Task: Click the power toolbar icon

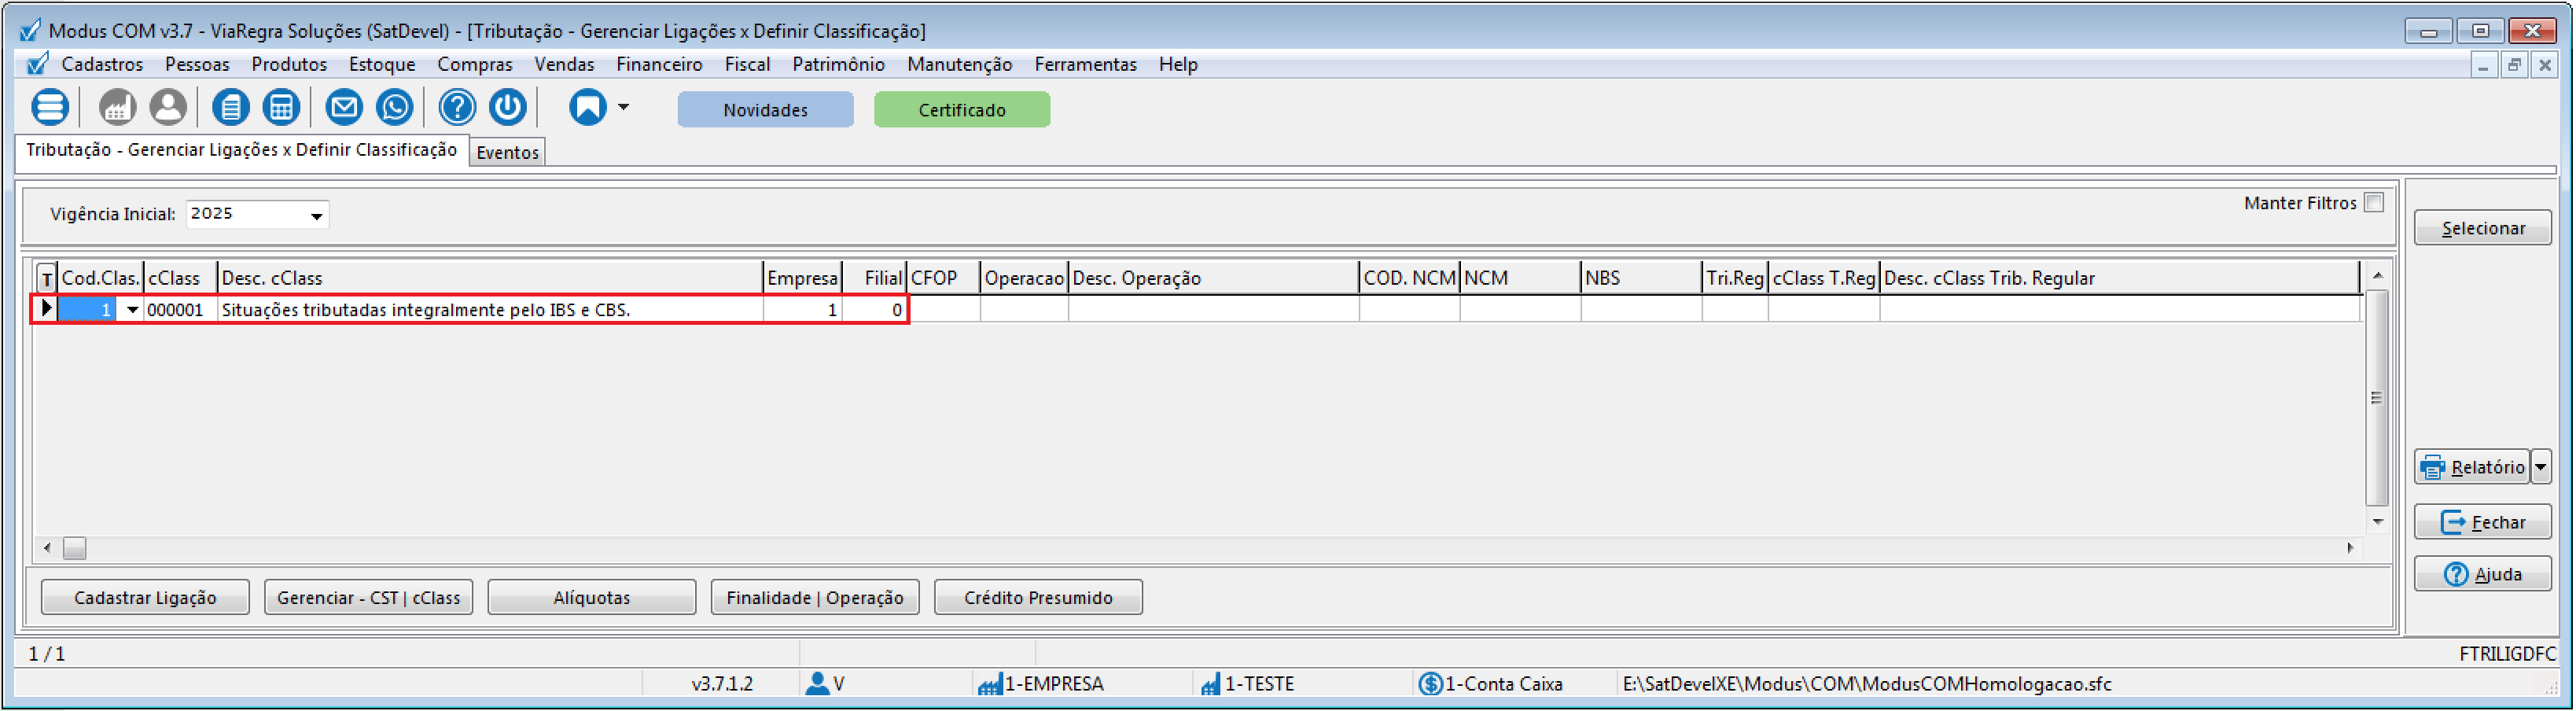Action: point(508,107)
